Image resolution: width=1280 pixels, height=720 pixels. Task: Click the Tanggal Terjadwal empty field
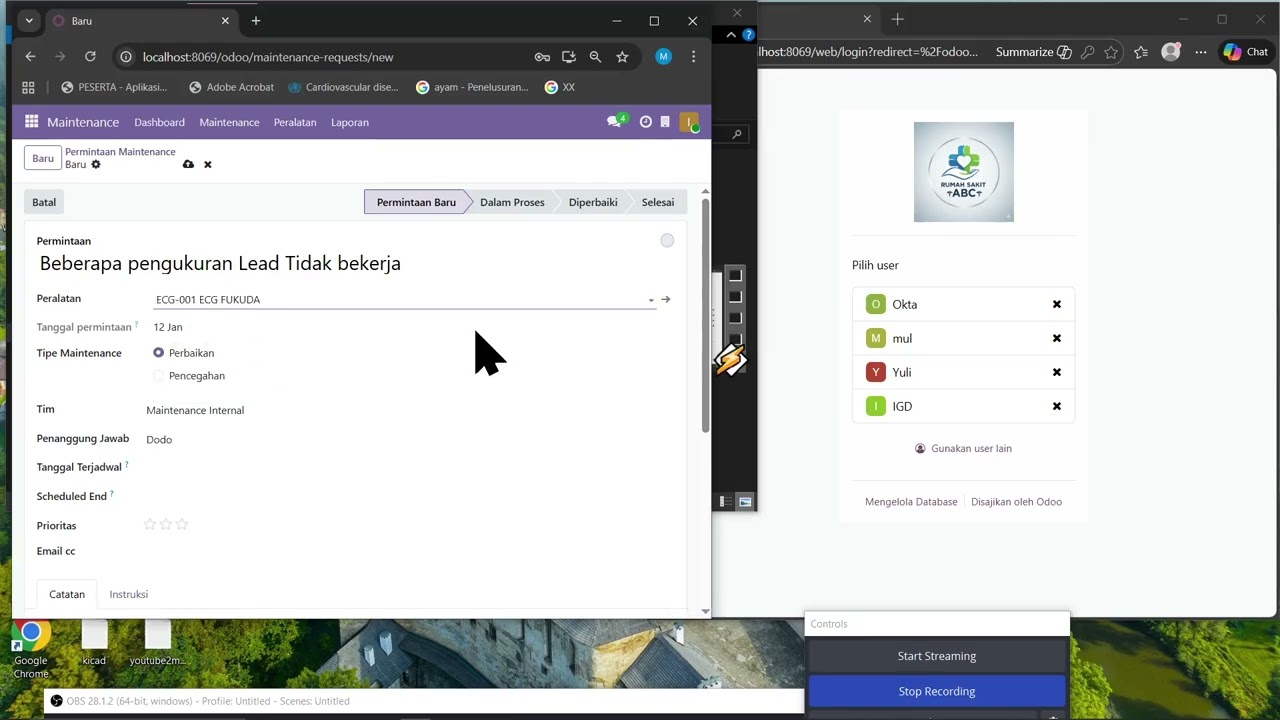point(400,467)
